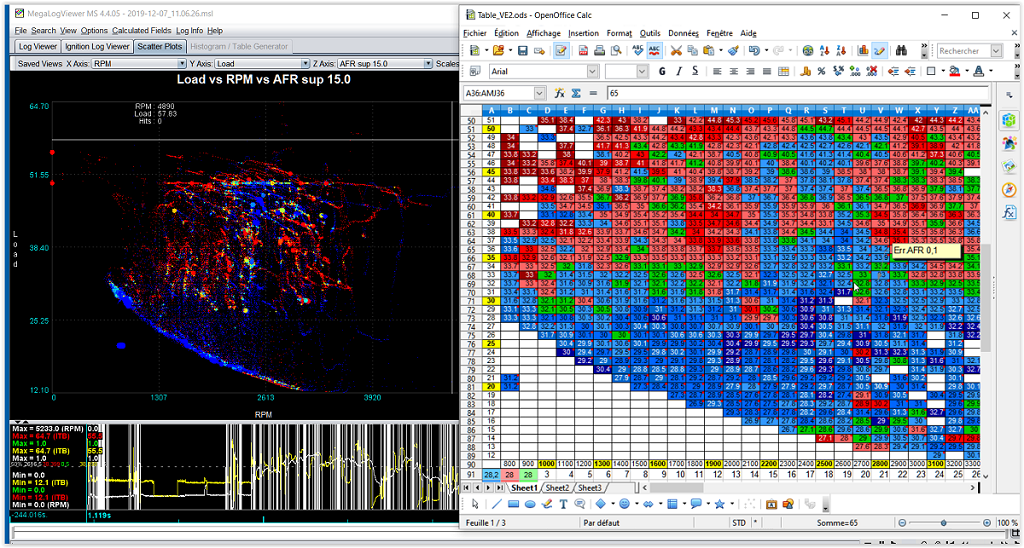This screenshot has height=548, width=1024.
Task: Apply Bold with the G icon
Action: (x=662, y=71)
